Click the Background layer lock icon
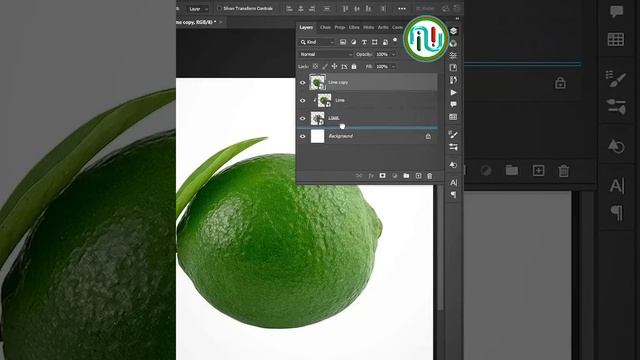 point(428,136)
